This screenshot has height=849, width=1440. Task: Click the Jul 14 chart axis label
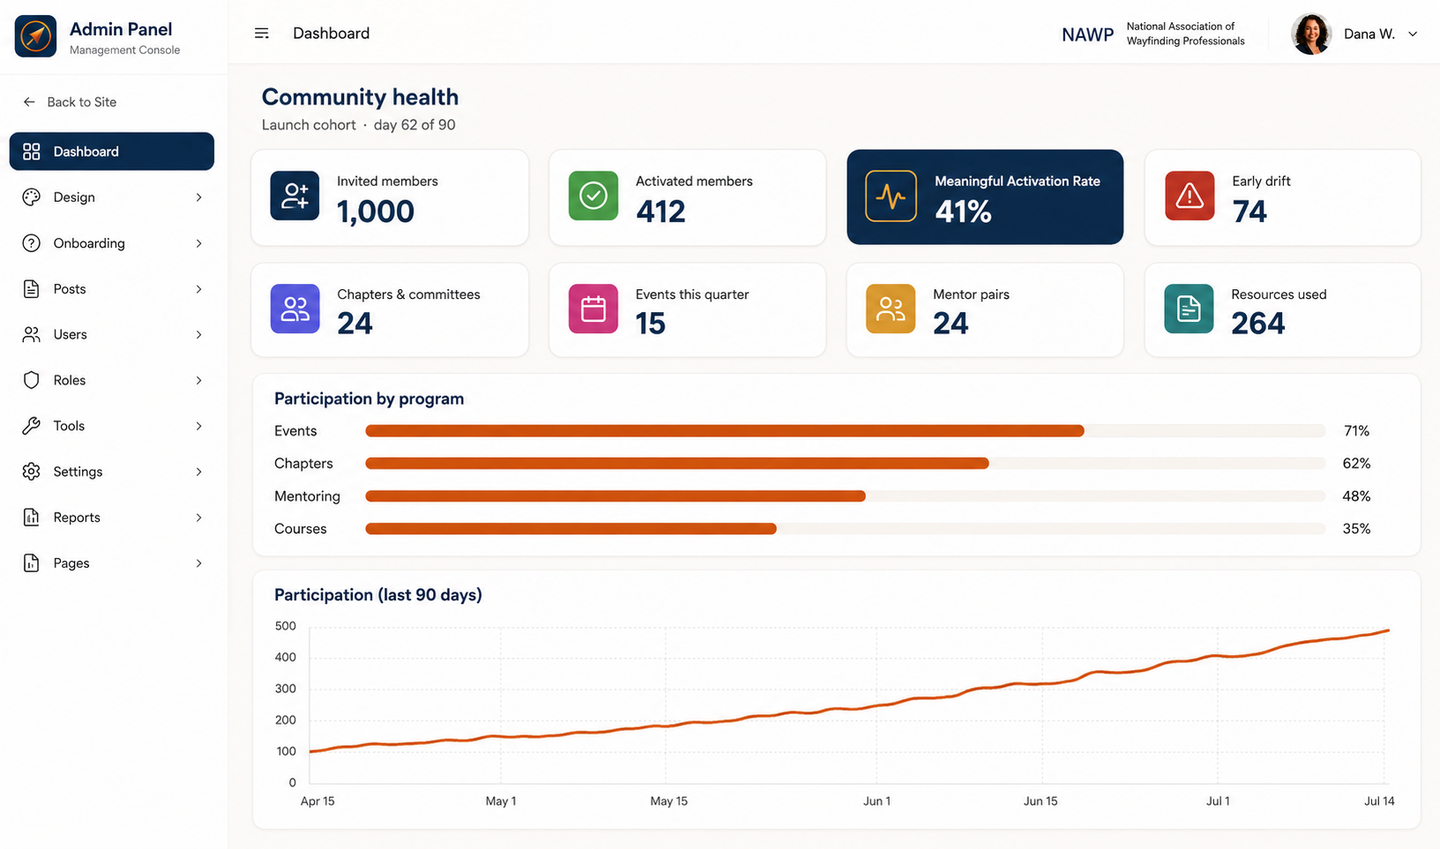(1379, 801)
